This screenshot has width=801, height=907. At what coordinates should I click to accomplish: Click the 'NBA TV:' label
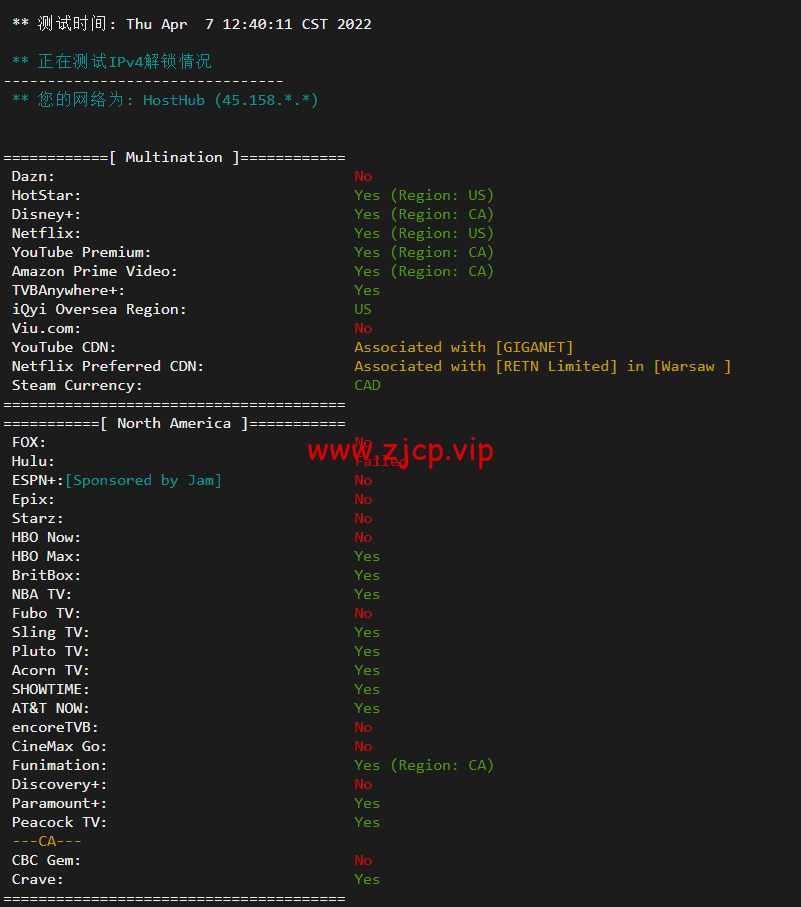42,595
